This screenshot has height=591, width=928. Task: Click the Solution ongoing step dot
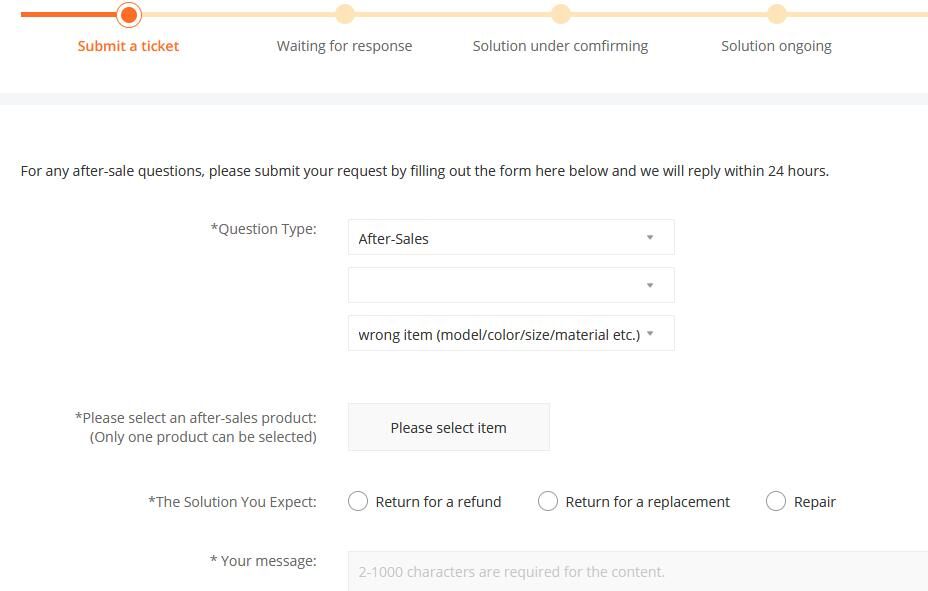pos(777,14)
